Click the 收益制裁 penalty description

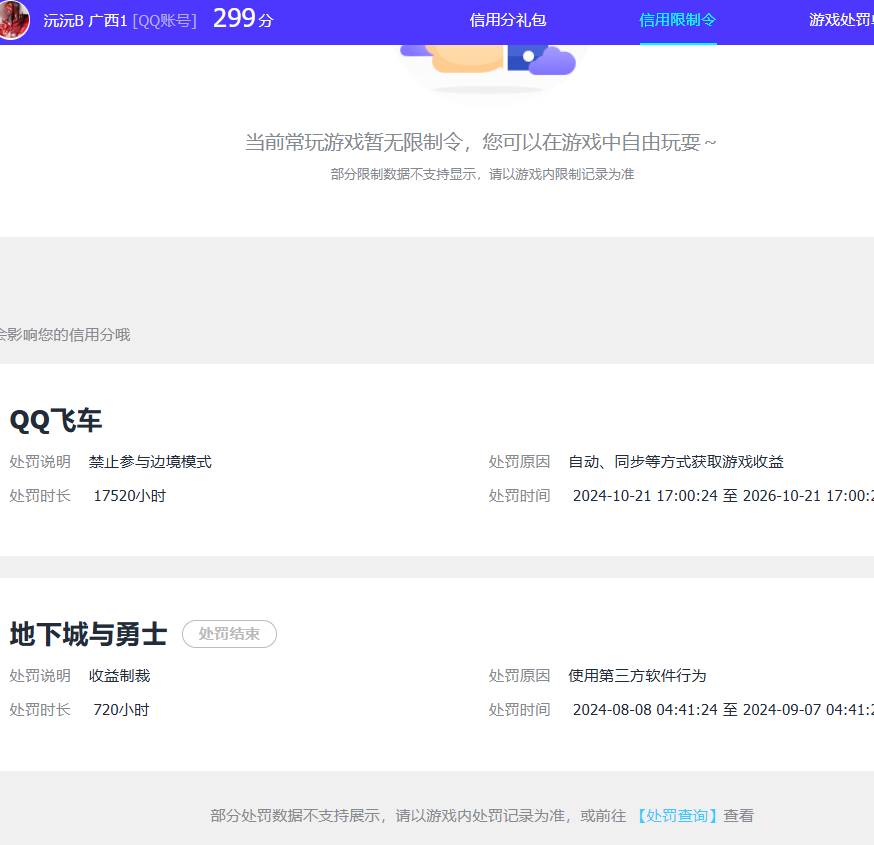(x=119, y=675)
